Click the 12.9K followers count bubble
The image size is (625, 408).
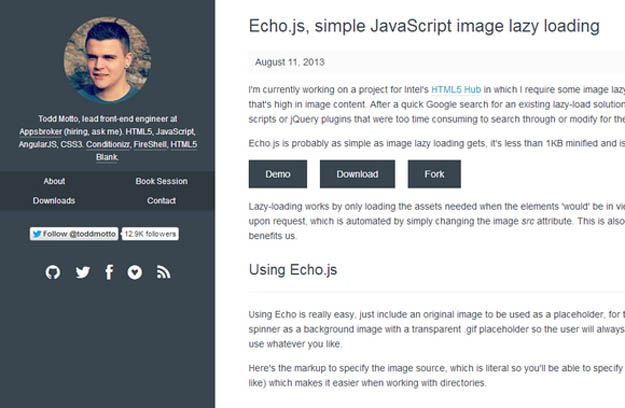click(150, 234)
